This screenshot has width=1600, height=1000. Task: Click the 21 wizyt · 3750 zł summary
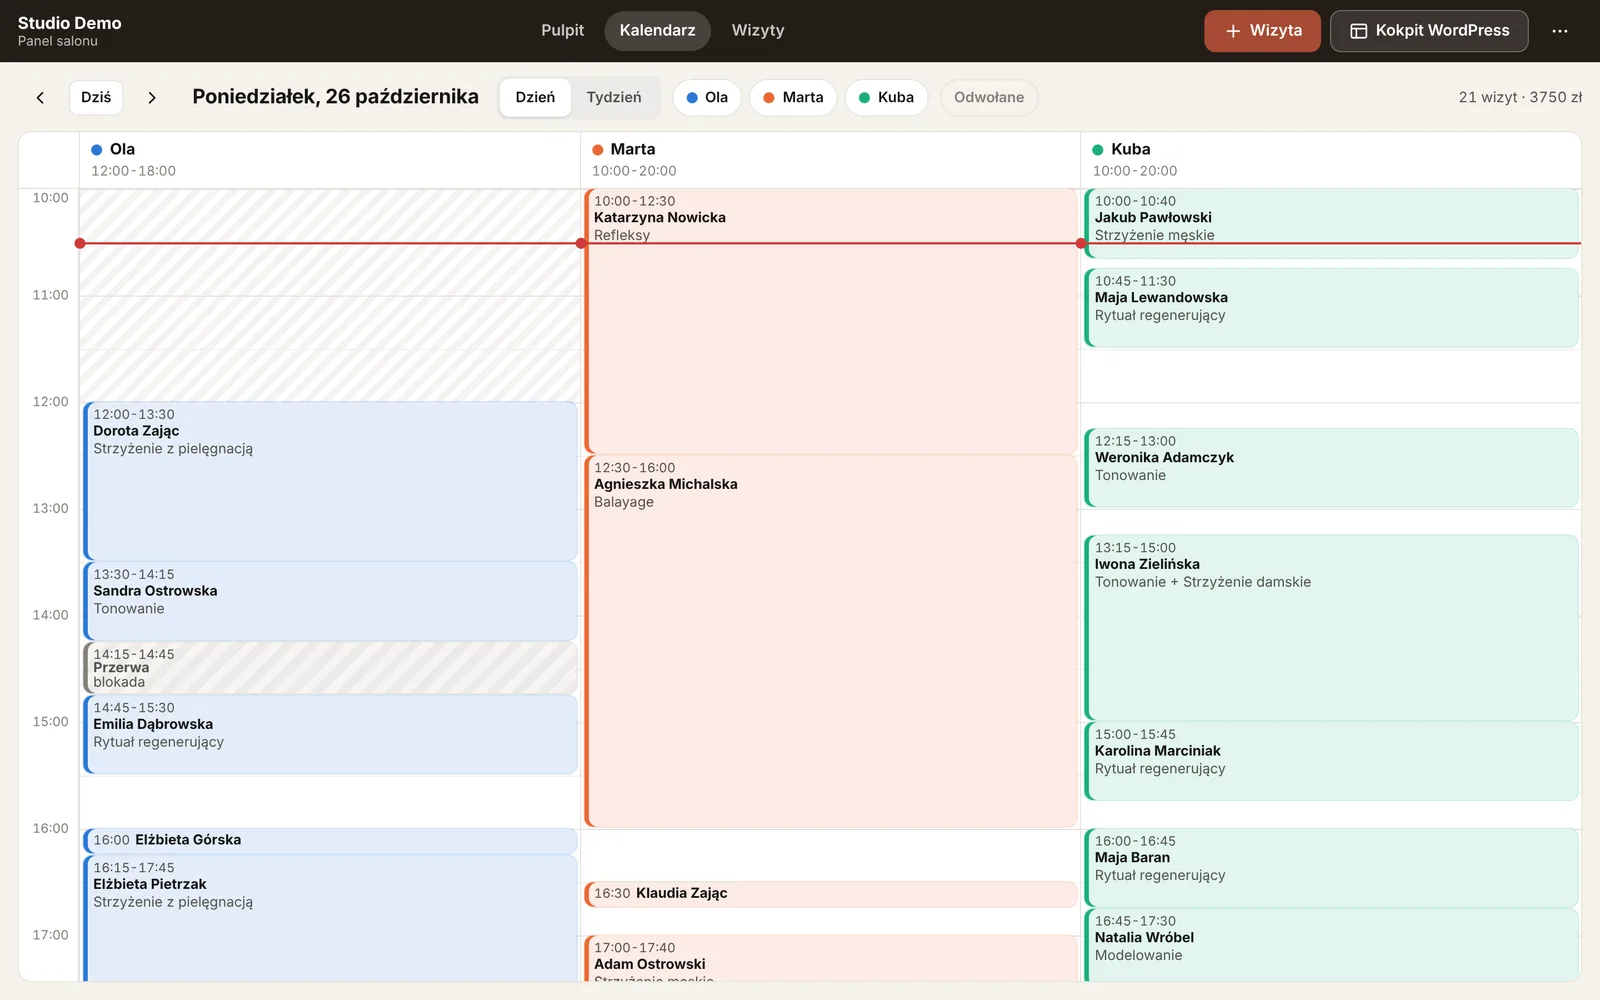tap(1520, 97)
